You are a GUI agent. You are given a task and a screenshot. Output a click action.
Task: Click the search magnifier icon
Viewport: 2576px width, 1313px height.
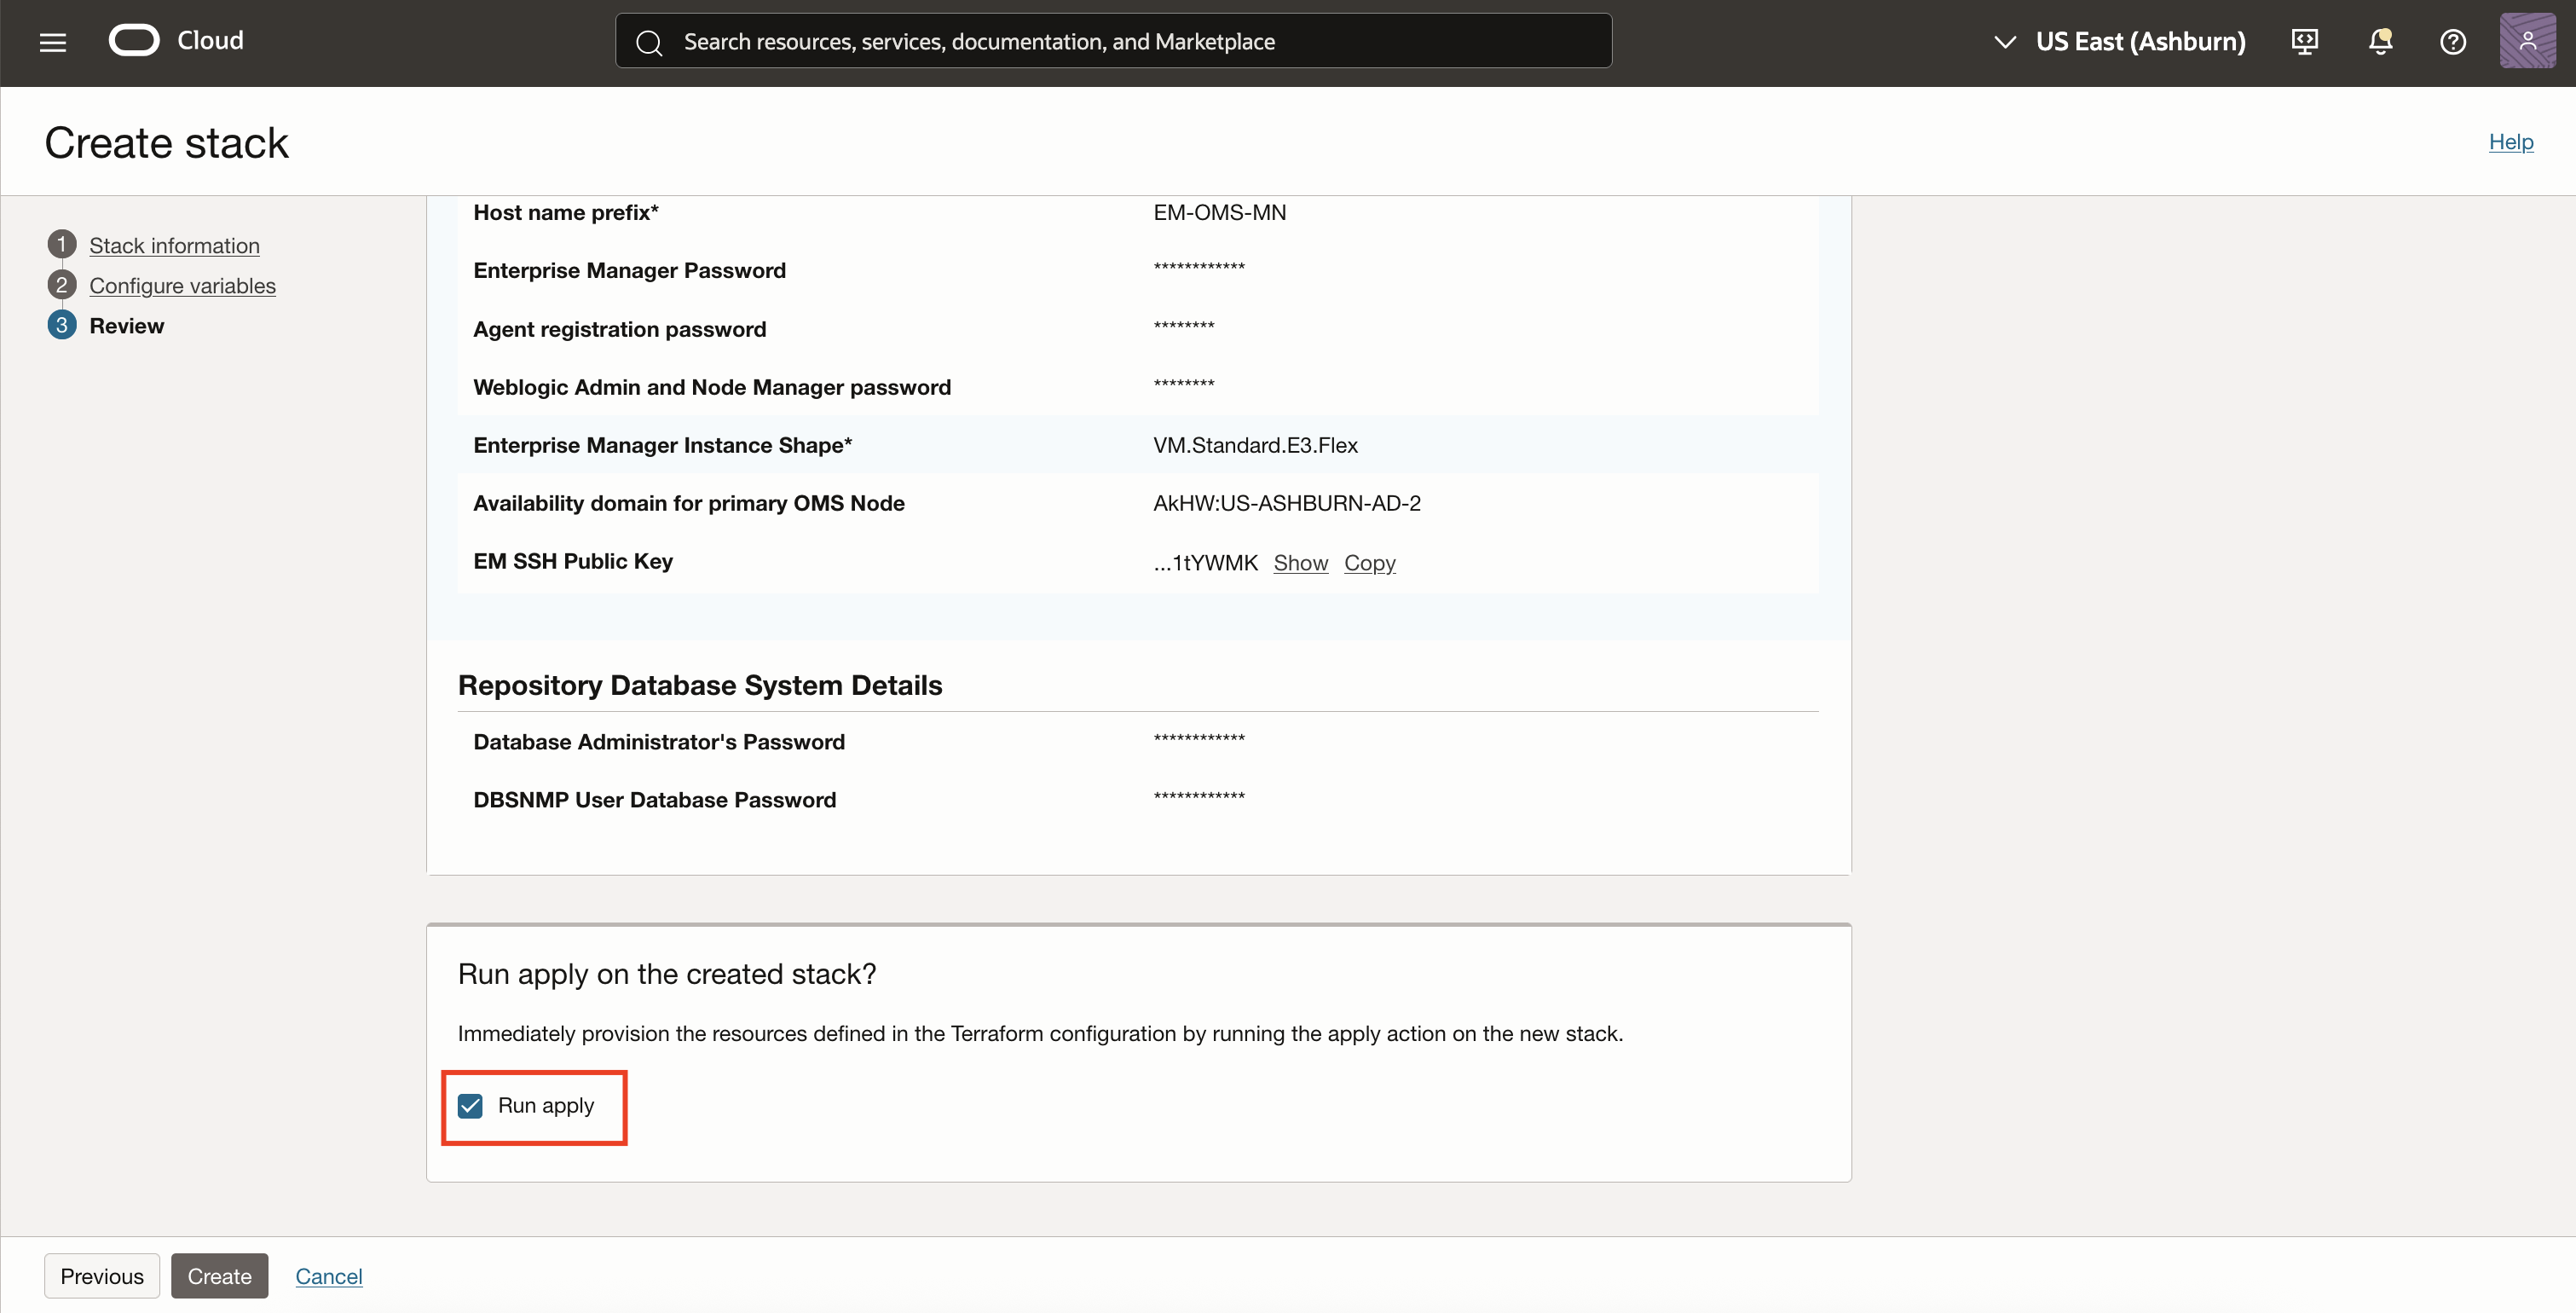click(x=649, y=42)
